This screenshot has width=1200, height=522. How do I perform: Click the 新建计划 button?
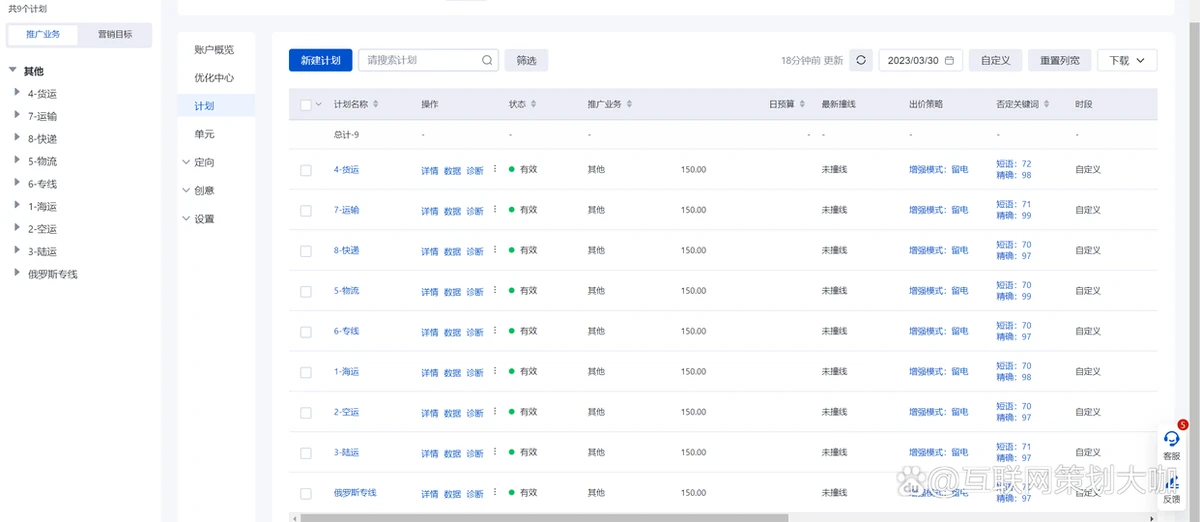click(x=319, y=60)
